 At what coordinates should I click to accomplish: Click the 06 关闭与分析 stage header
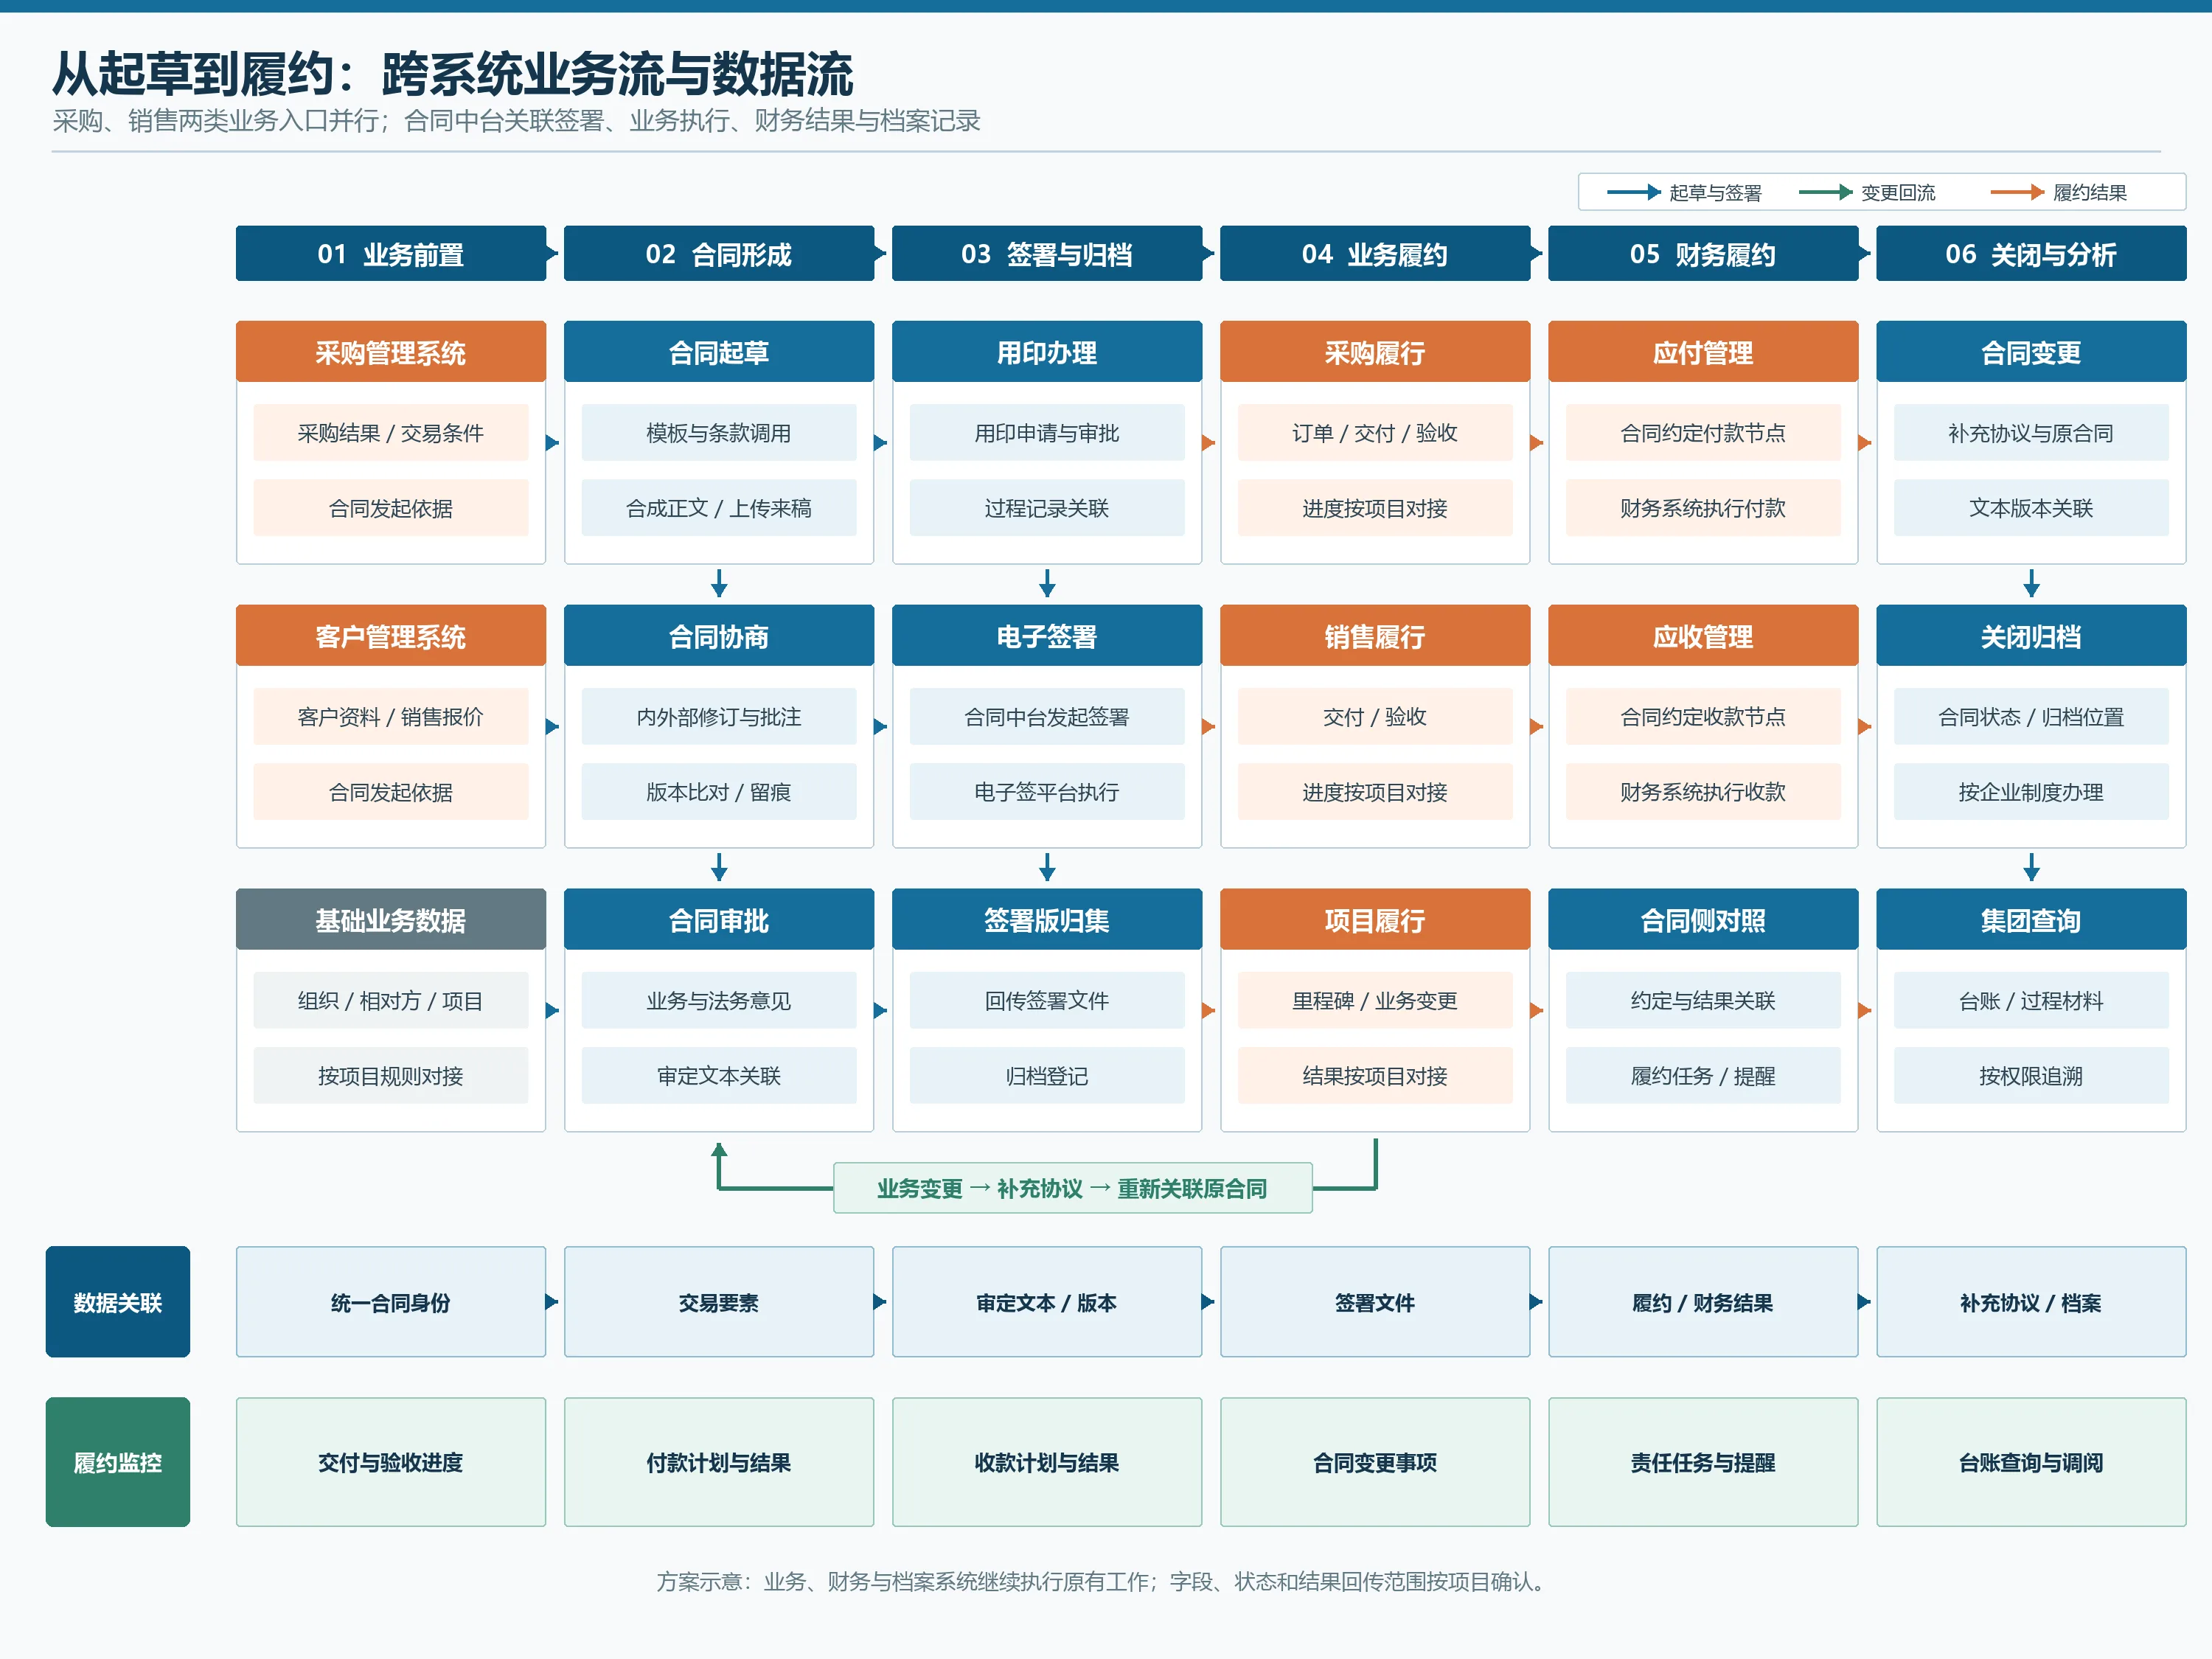tap(2031, 254)
